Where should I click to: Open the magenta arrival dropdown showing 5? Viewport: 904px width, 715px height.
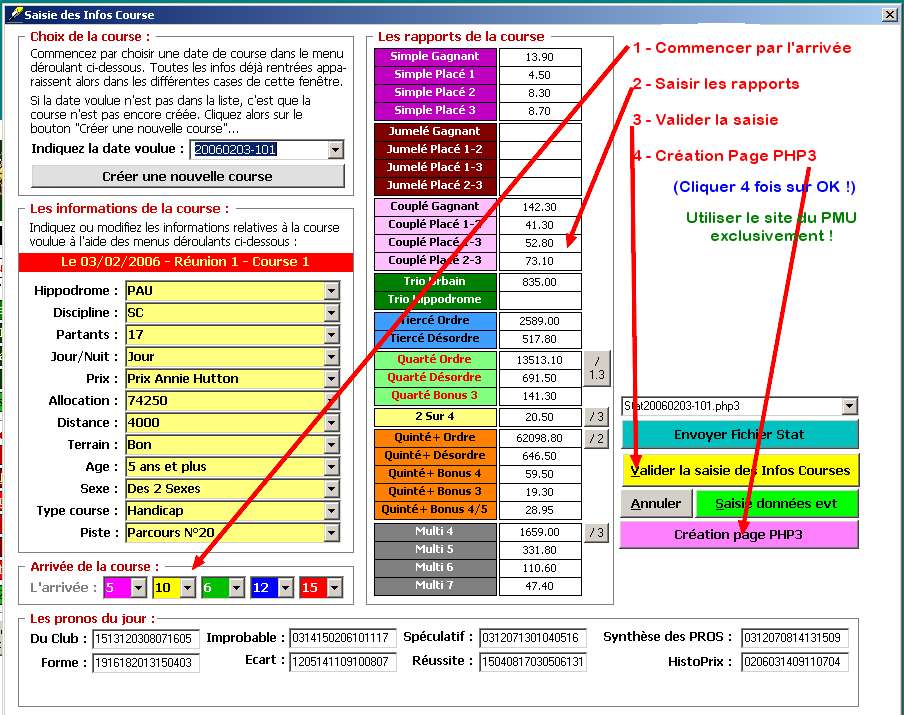pyautogui.click(x=138, y=588)
